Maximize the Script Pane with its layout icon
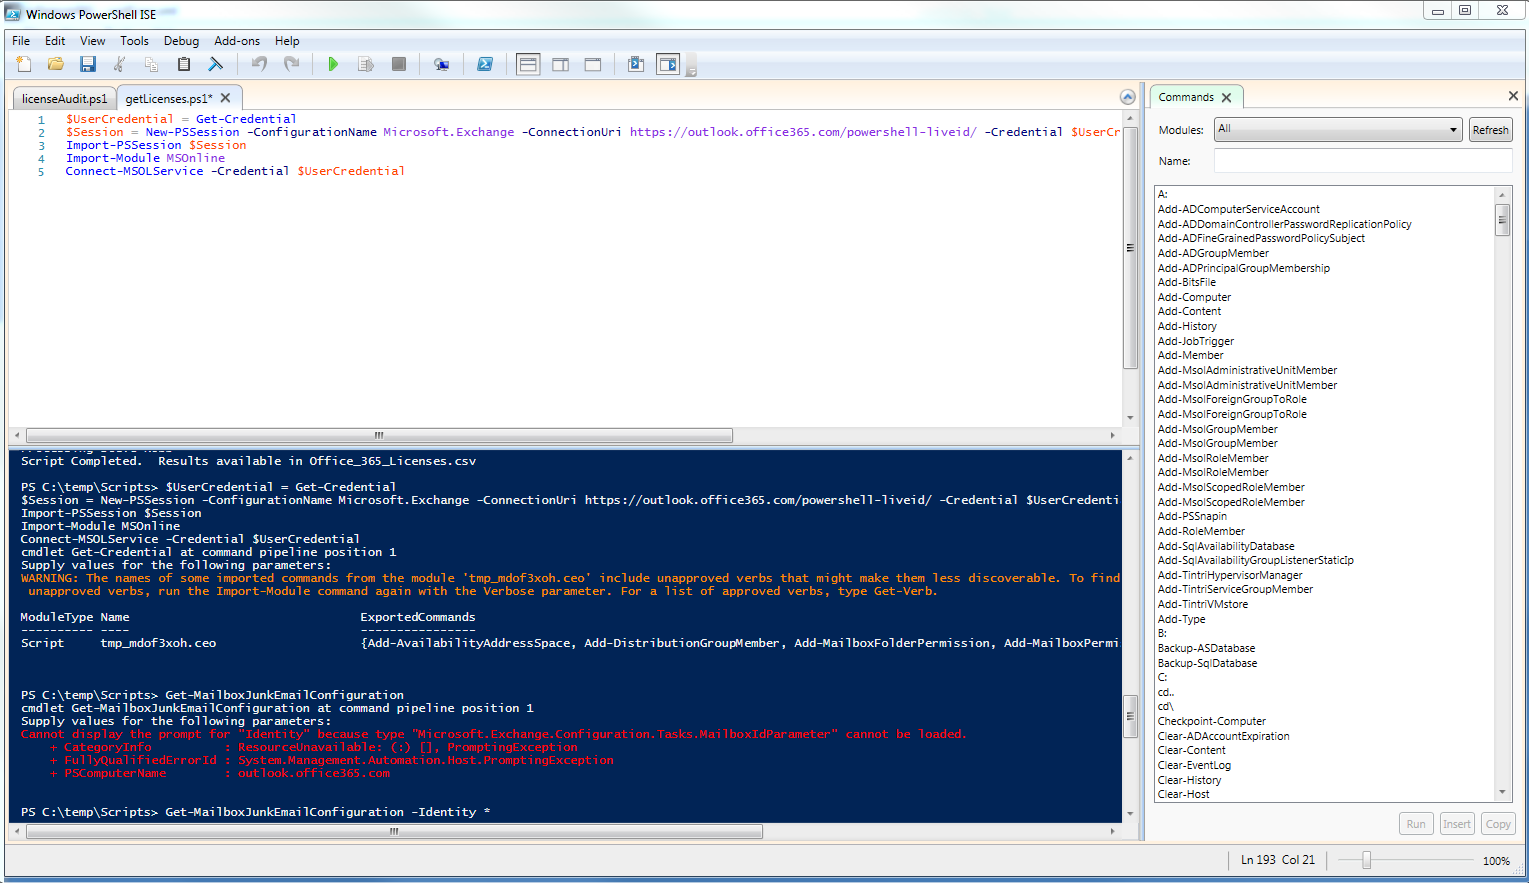This screenshot has width=1529, height=883. coord(592,63)
